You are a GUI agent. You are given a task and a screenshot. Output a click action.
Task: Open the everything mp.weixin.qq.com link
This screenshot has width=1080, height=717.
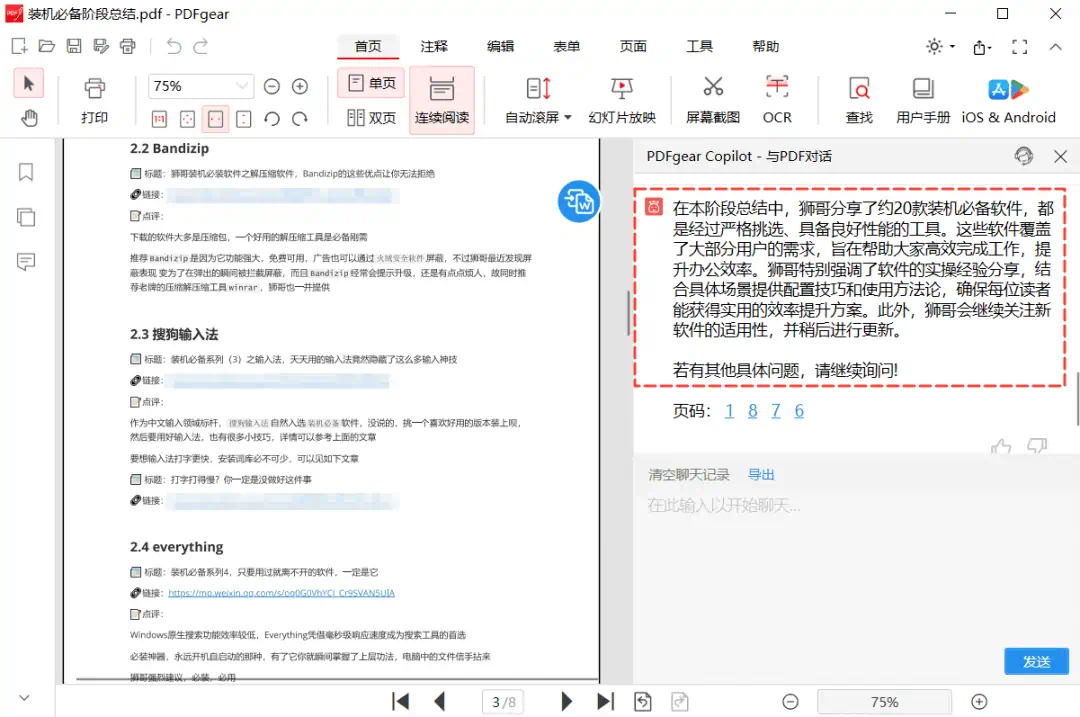282,593
